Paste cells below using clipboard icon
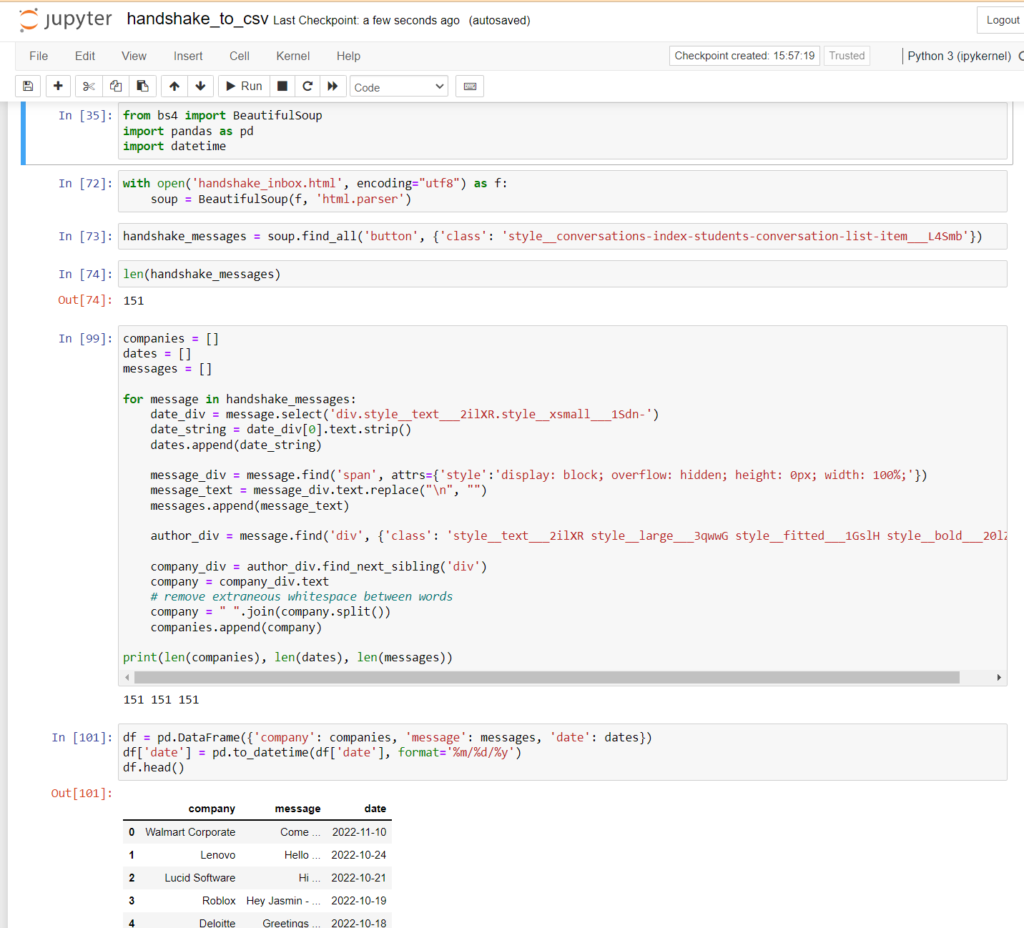Screen dimensions: 1024x928 pos(142,87)
